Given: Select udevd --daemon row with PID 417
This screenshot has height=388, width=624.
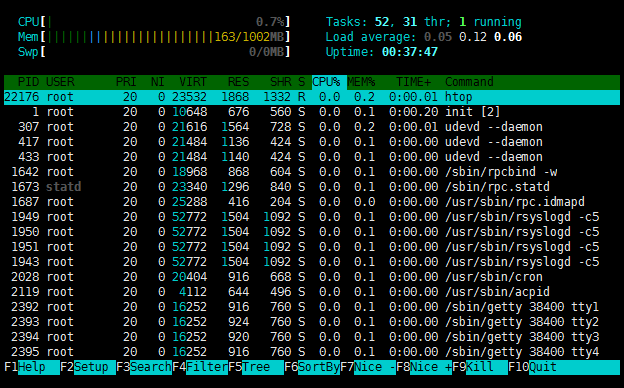Looking at the screenshot, I should pos(312,142).
